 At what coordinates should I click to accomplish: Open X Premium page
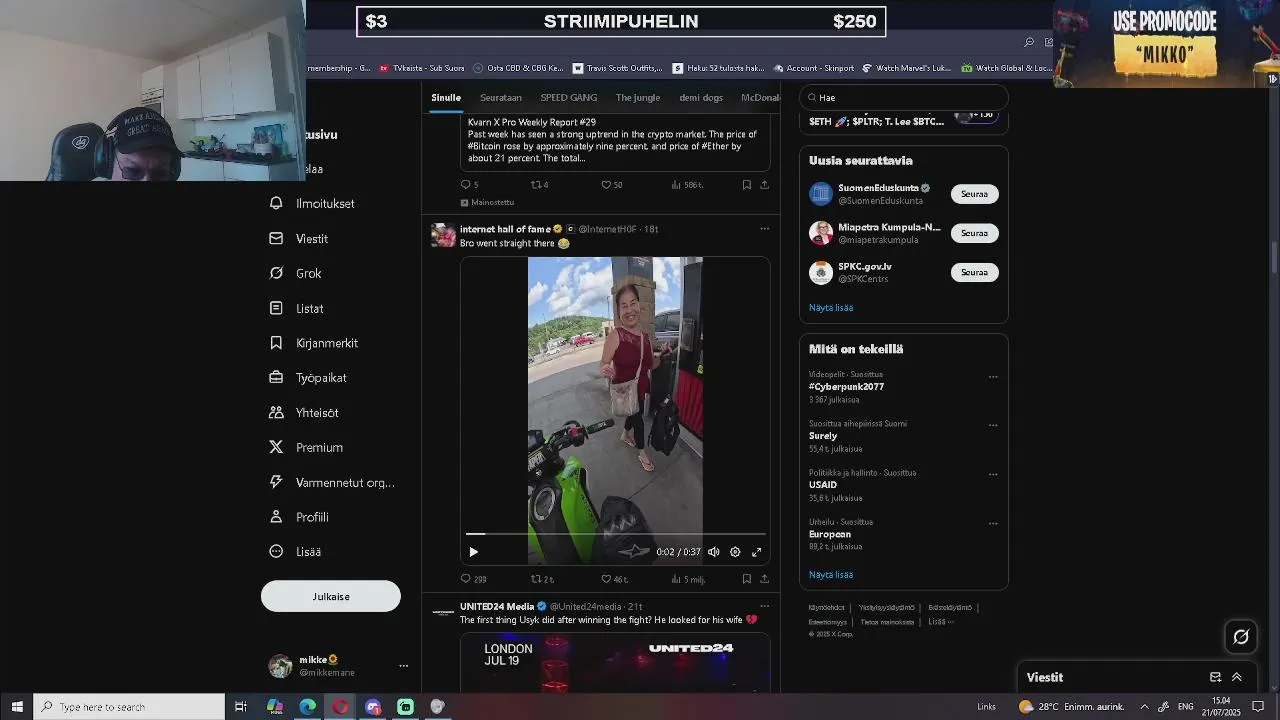(306, 448)
